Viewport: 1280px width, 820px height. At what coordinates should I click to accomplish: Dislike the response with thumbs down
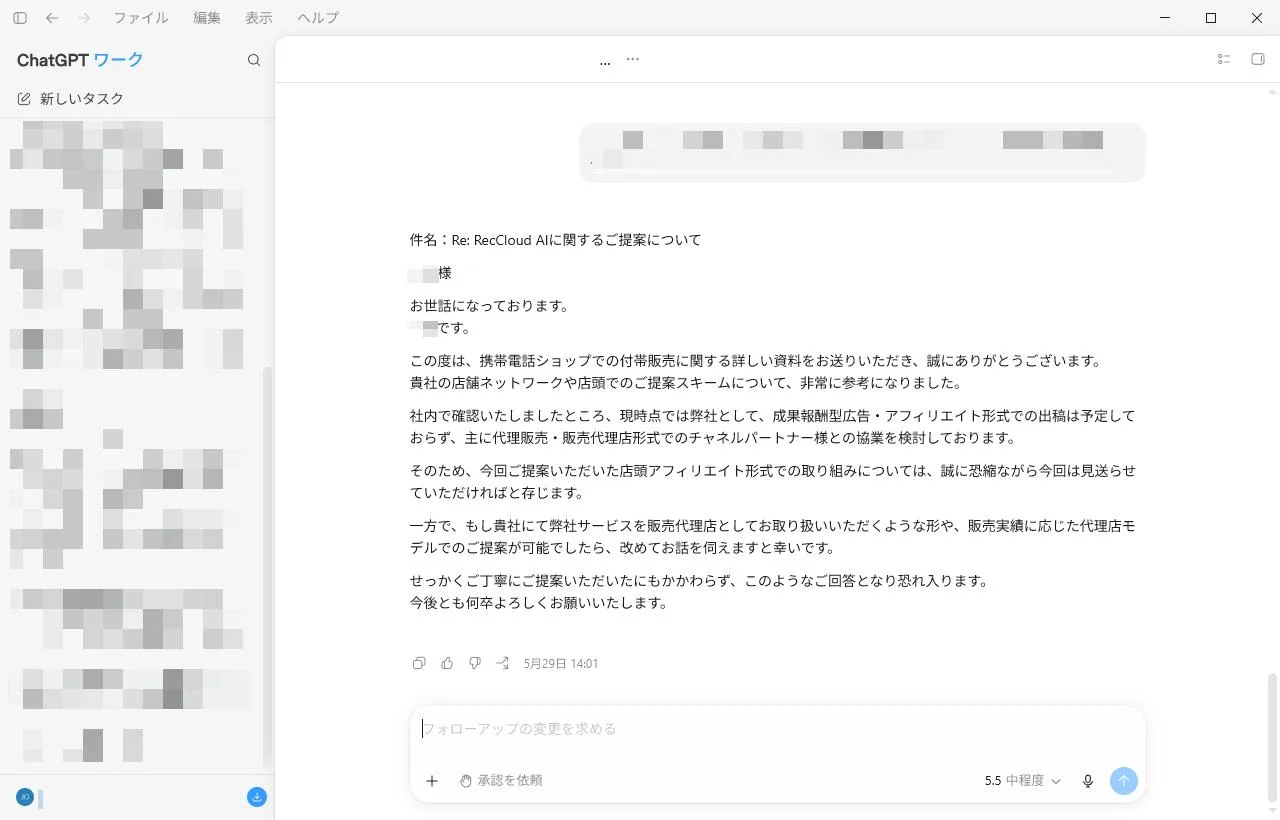click(475, 663)
